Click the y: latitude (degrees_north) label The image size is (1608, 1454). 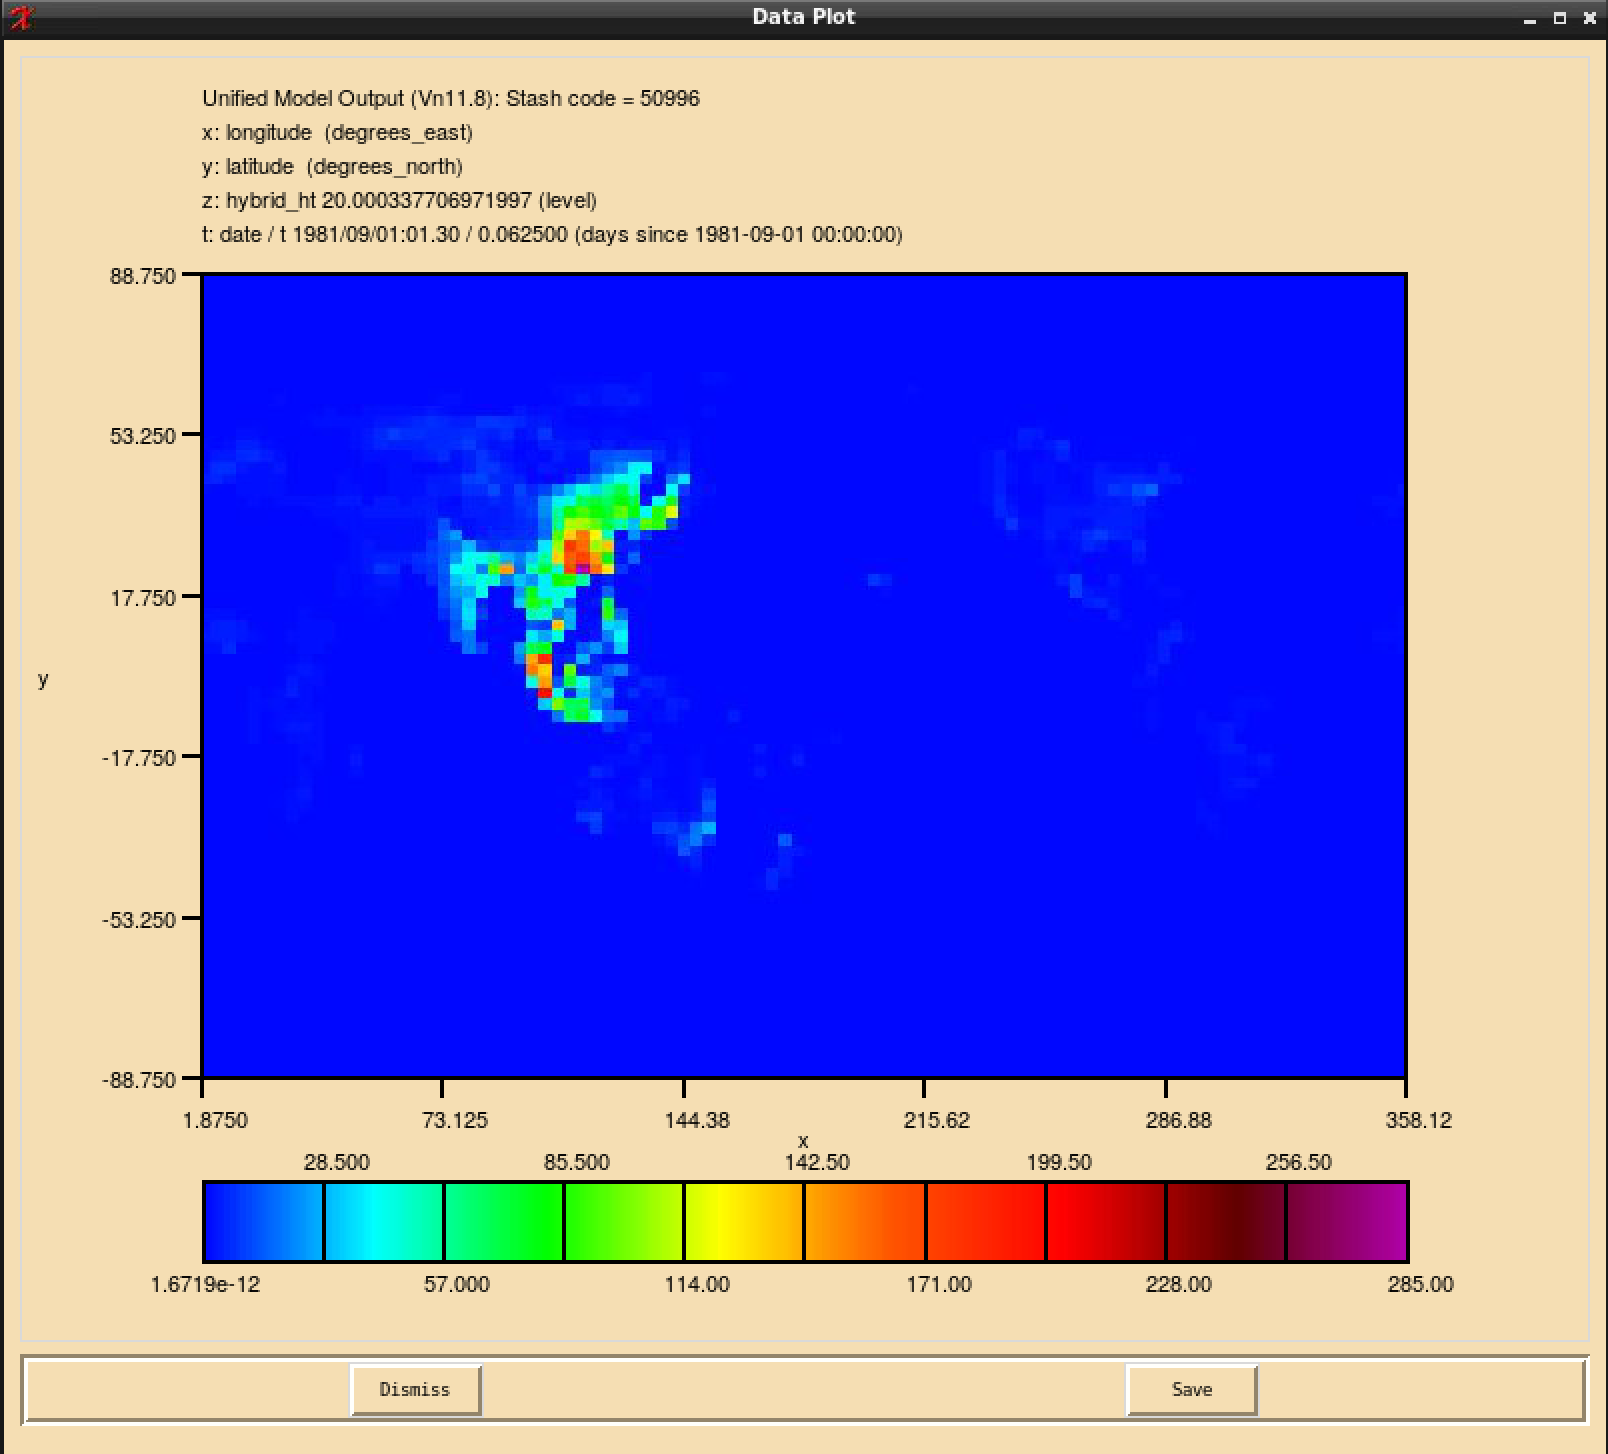(x=332, y=166)
